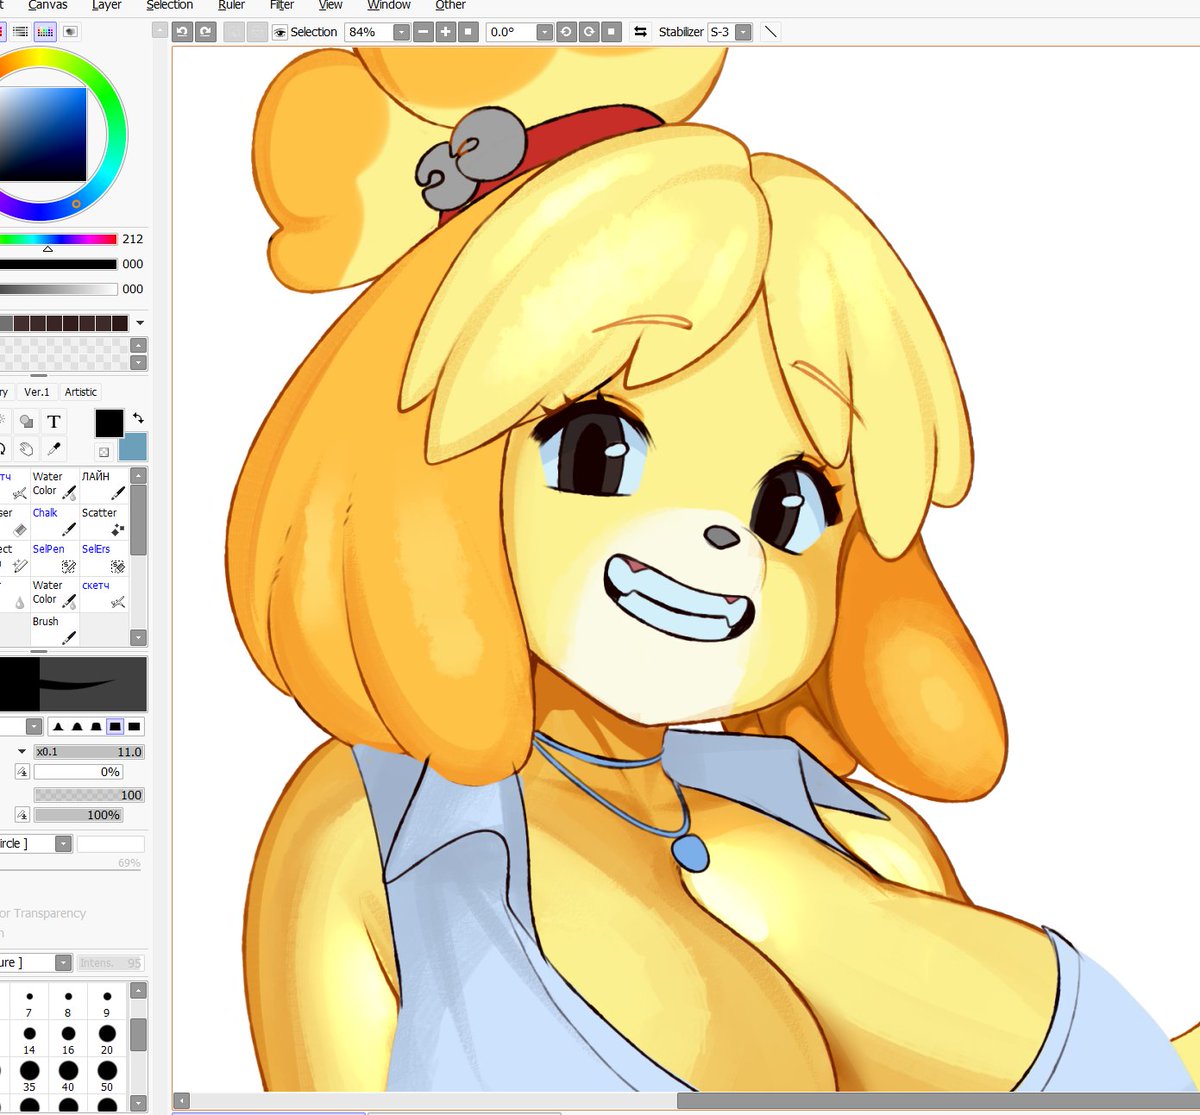Toggle pressure for the min size 0% field

point(22,772)
